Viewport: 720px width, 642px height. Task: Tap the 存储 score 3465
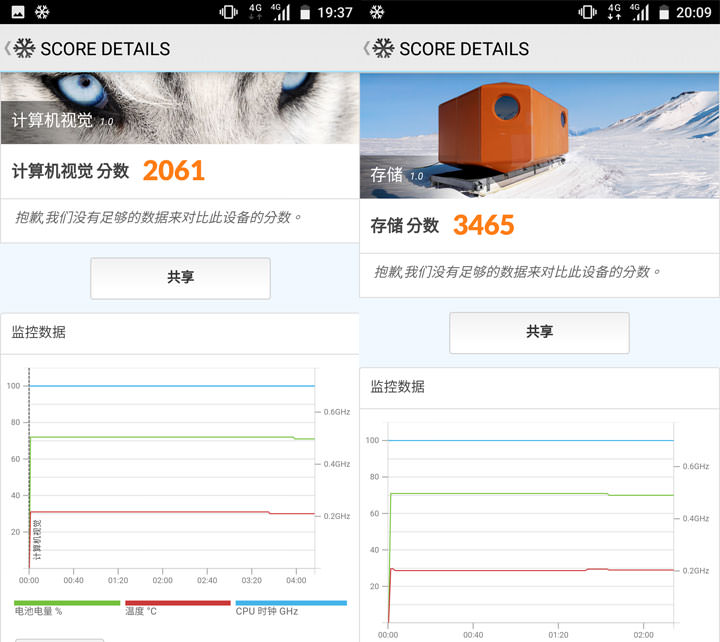tap(484, 225)
